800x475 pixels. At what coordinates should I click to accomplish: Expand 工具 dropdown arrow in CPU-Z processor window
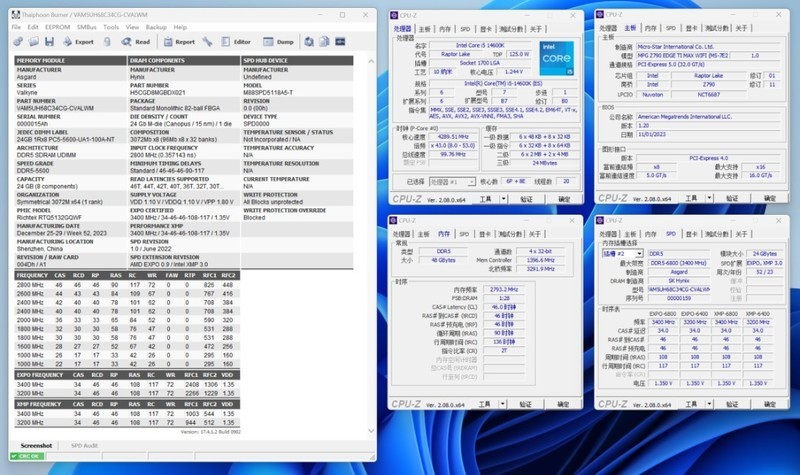504,199
